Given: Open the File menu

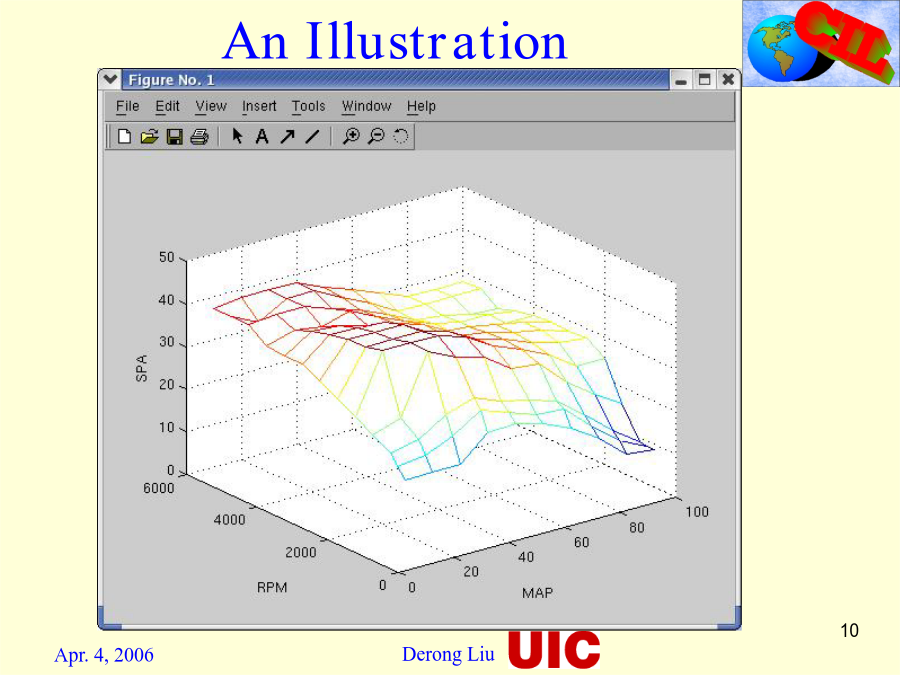Looking at the screenshot, I should pos(127,106).
